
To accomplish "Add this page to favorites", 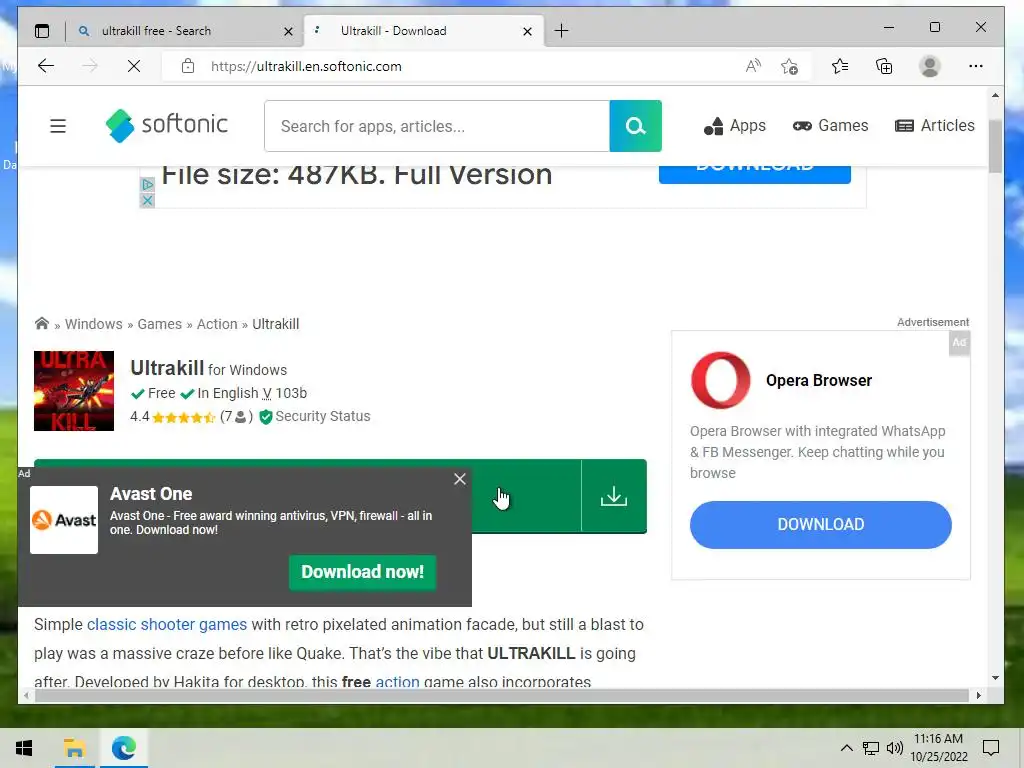I will coord(789,66).
